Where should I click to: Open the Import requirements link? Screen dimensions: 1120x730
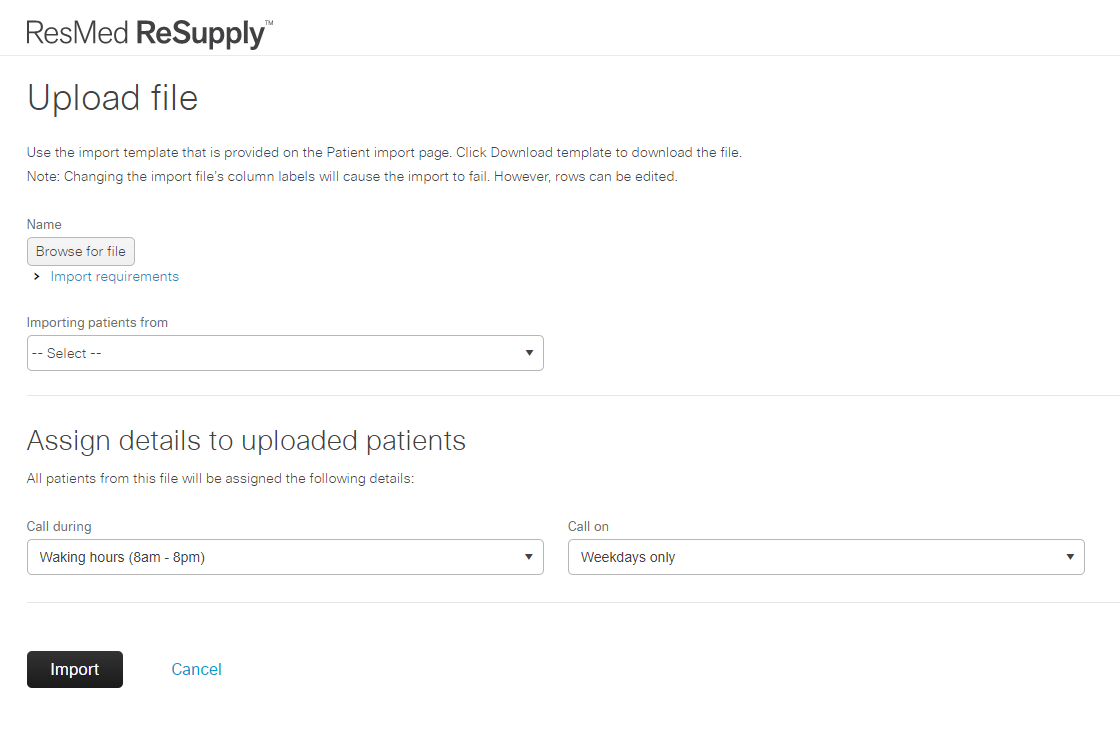click(114, 276)
